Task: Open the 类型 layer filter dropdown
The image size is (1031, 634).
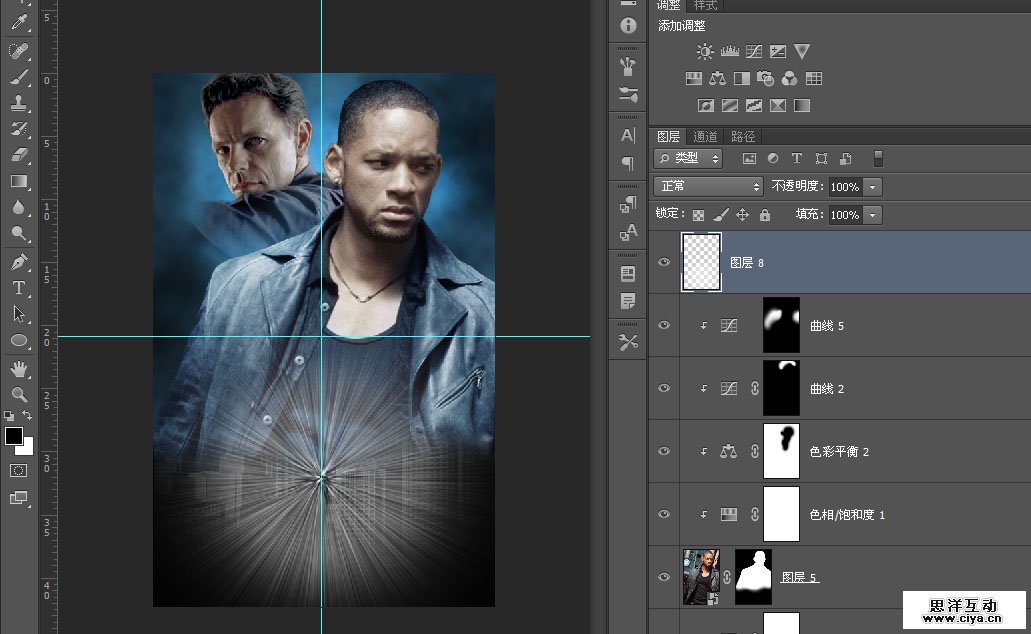Action: click(688, 158)
